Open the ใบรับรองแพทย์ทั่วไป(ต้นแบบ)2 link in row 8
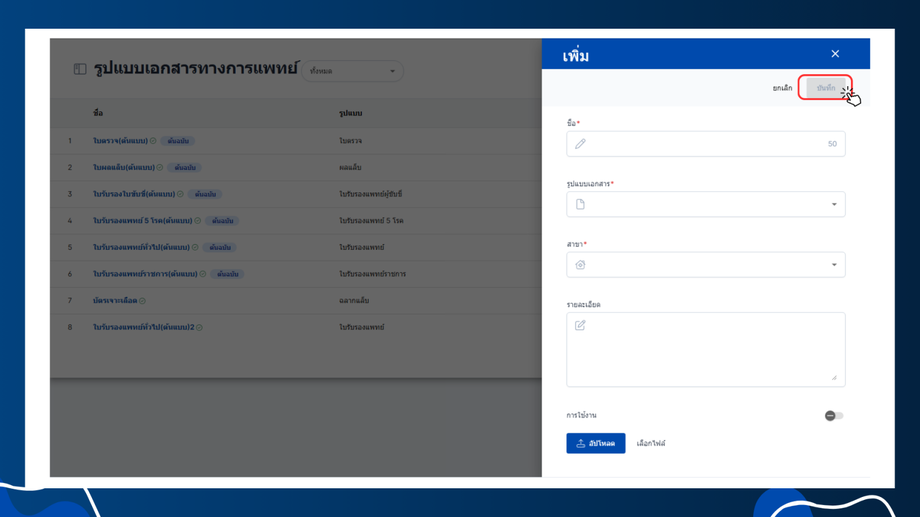The width and height of the screenshot is (920, 517). point(144,327)
